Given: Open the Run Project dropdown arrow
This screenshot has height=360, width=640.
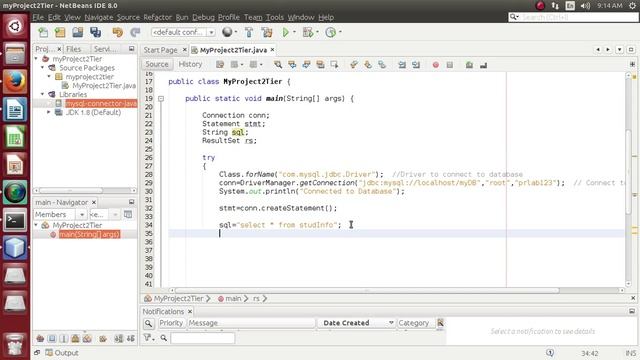Looking at the screenshot, I should (x=294, y=32).
